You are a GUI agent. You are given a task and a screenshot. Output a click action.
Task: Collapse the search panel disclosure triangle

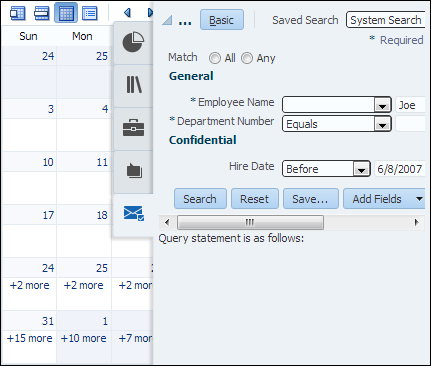pos(167,20)
